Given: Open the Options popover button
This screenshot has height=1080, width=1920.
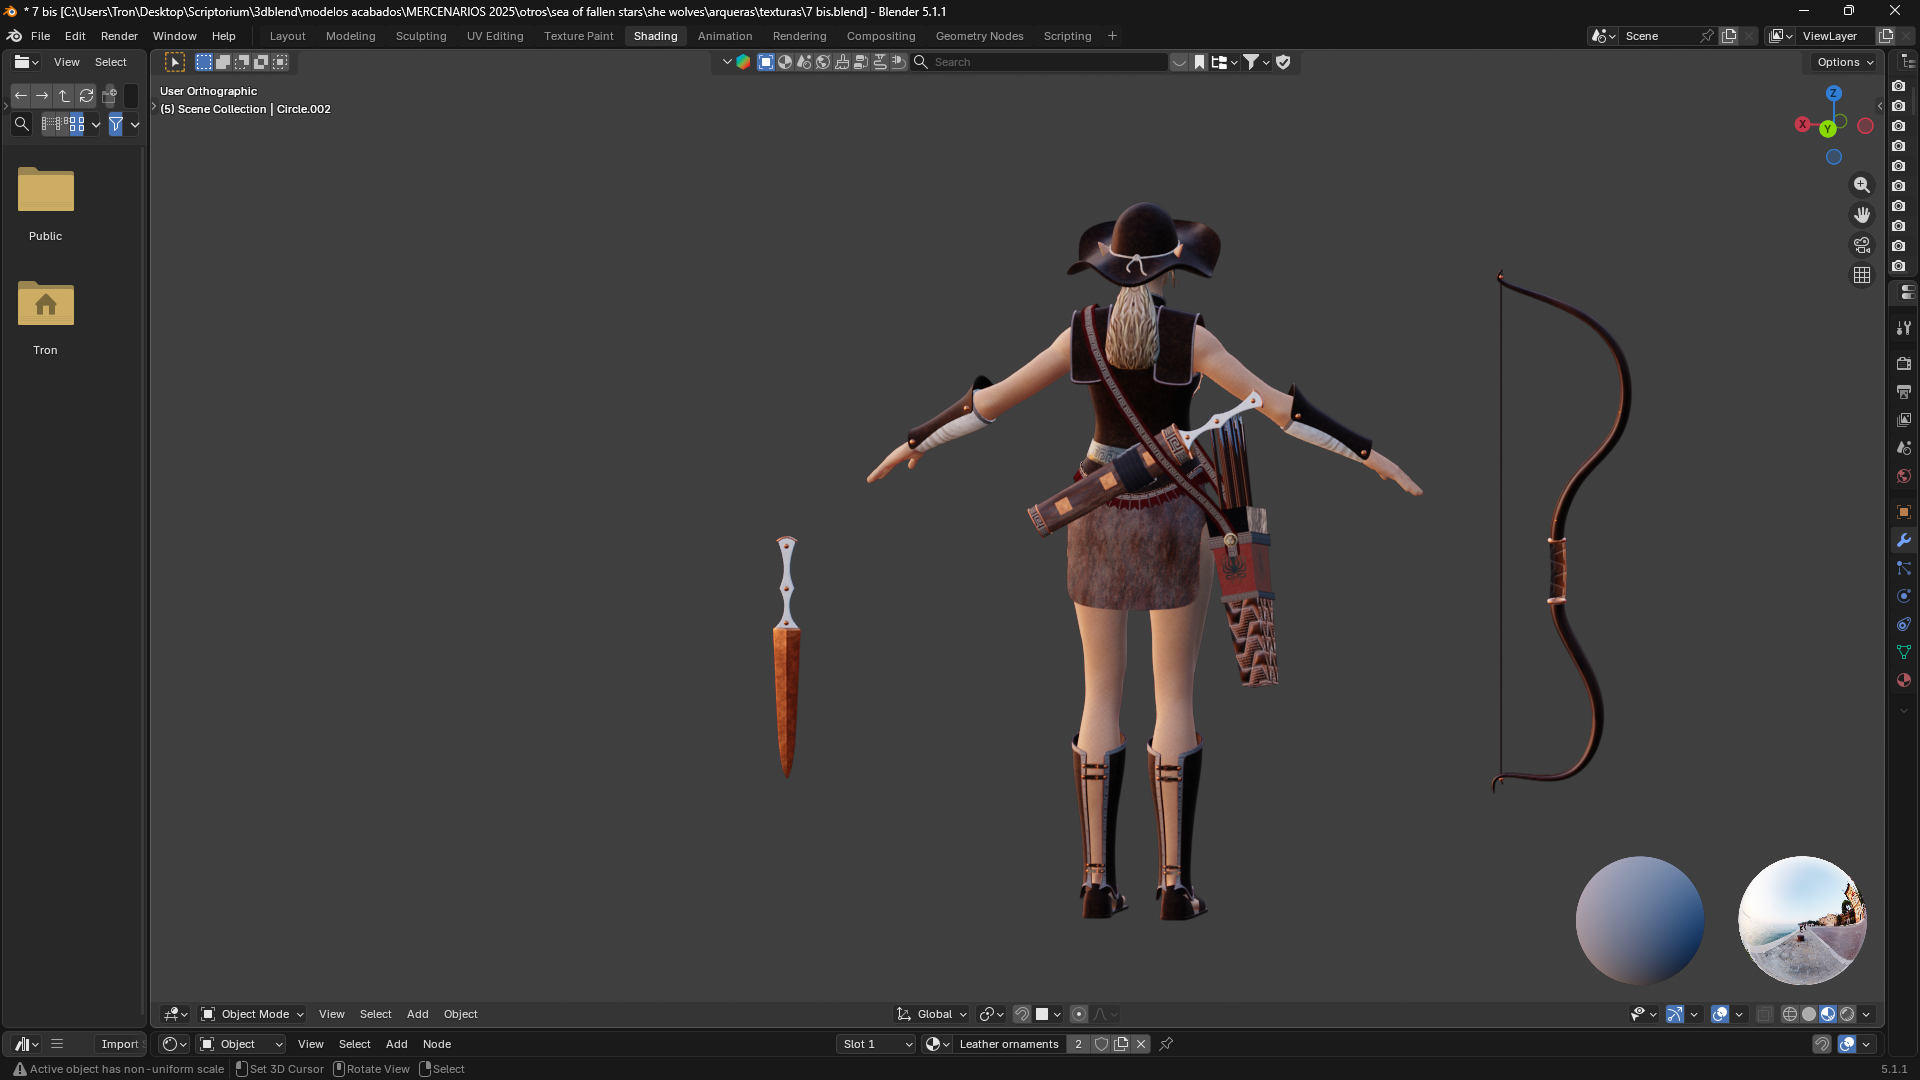Looking at the screenshot, I should tap(1845, 62).
